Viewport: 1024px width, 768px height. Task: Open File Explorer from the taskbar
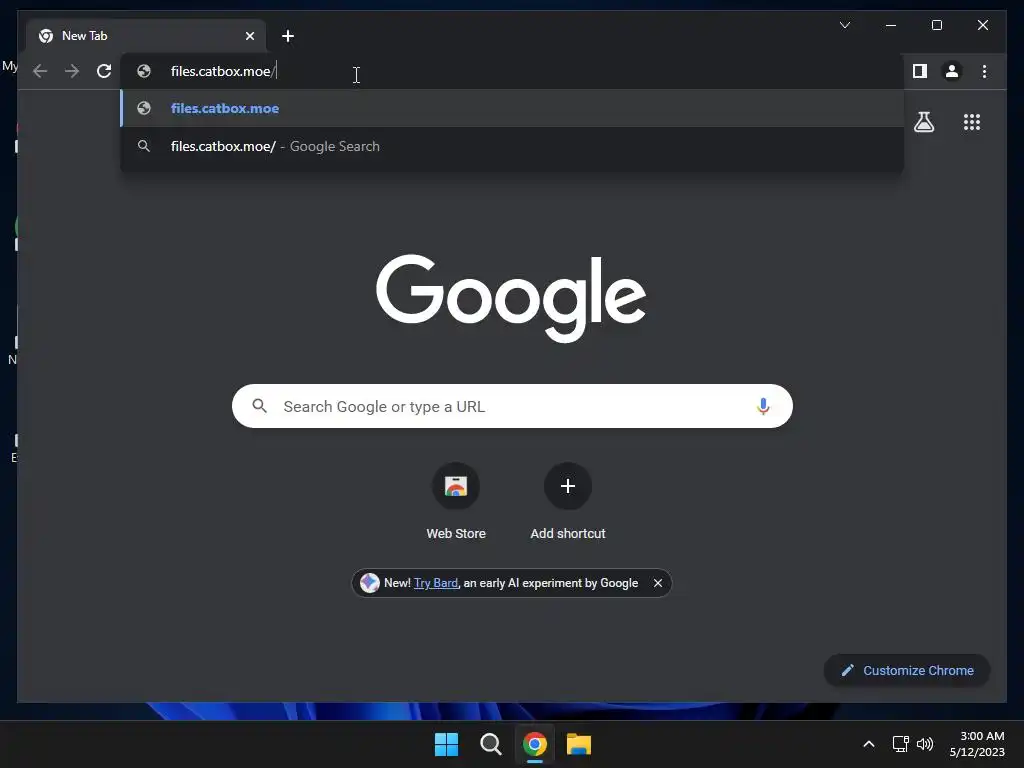point(579,744)
